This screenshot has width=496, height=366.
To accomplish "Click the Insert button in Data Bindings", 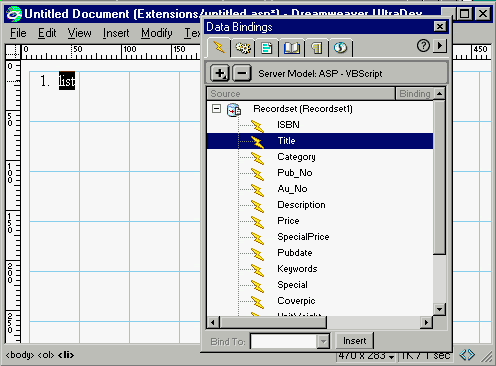I will click(354, 341).
